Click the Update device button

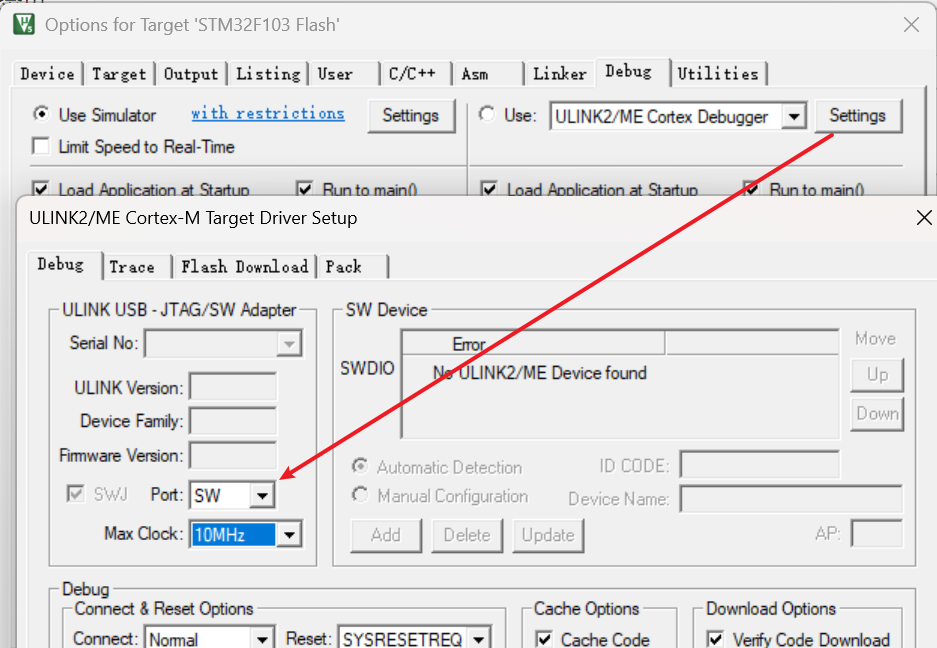click(548, 534)
